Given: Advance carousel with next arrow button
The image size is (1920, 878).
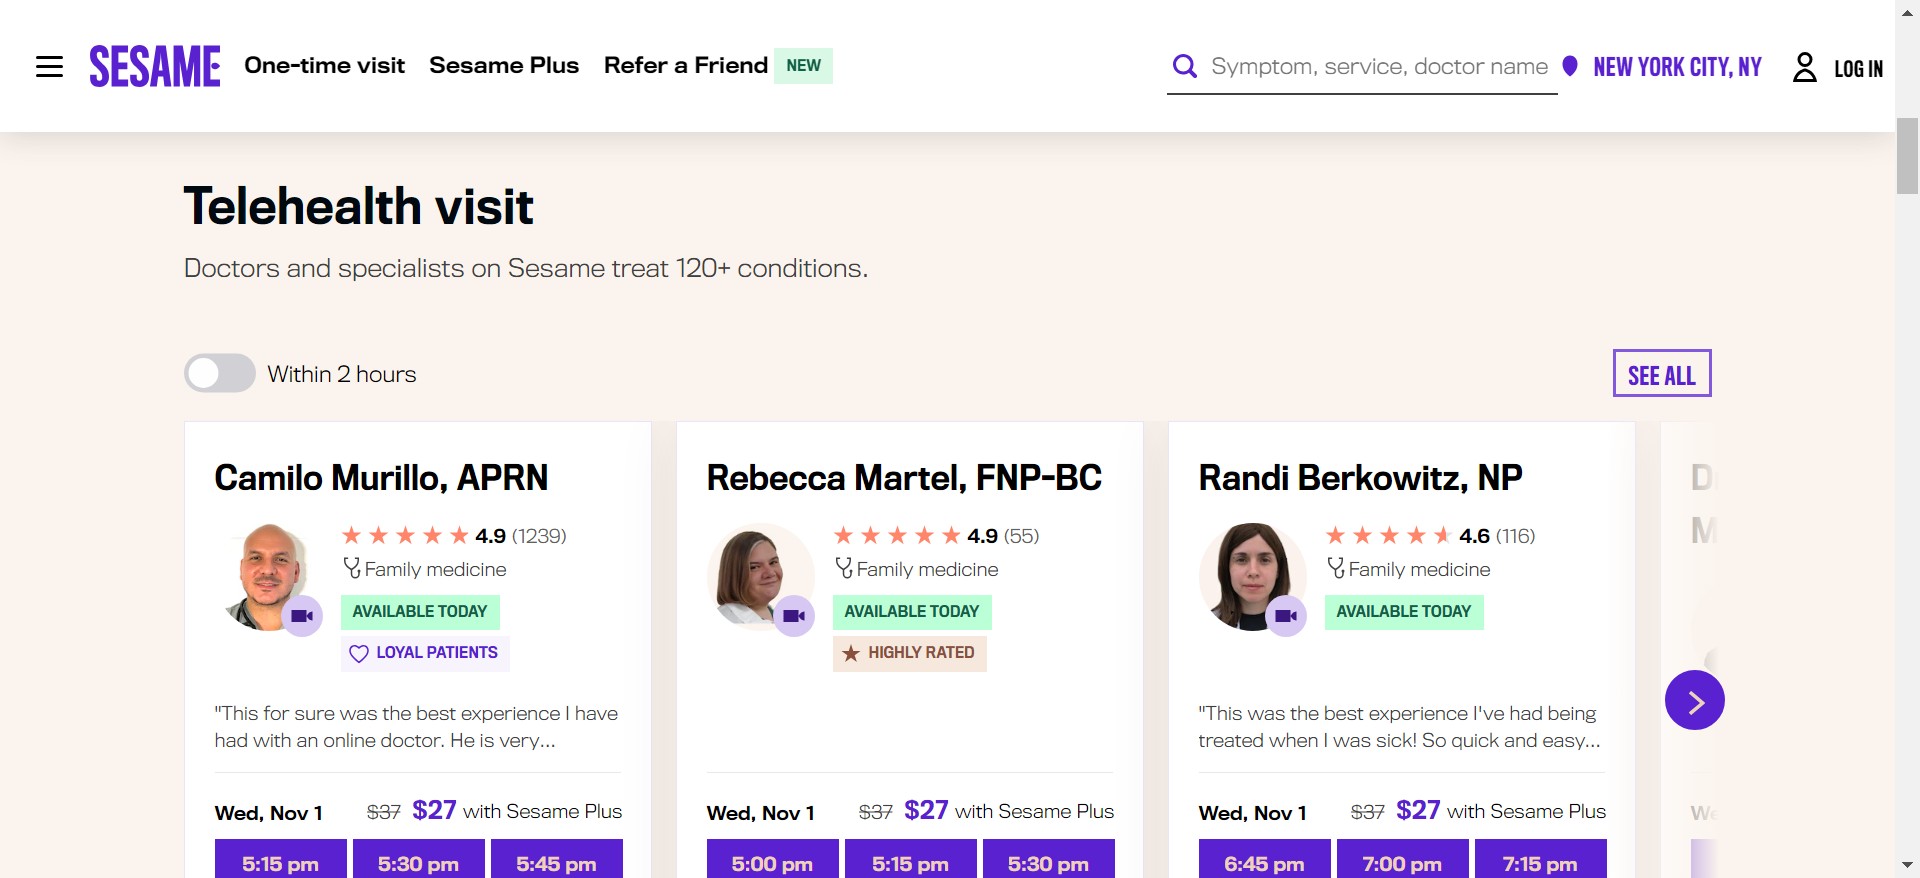Looking at the screenshot, I should [1694, 700].
